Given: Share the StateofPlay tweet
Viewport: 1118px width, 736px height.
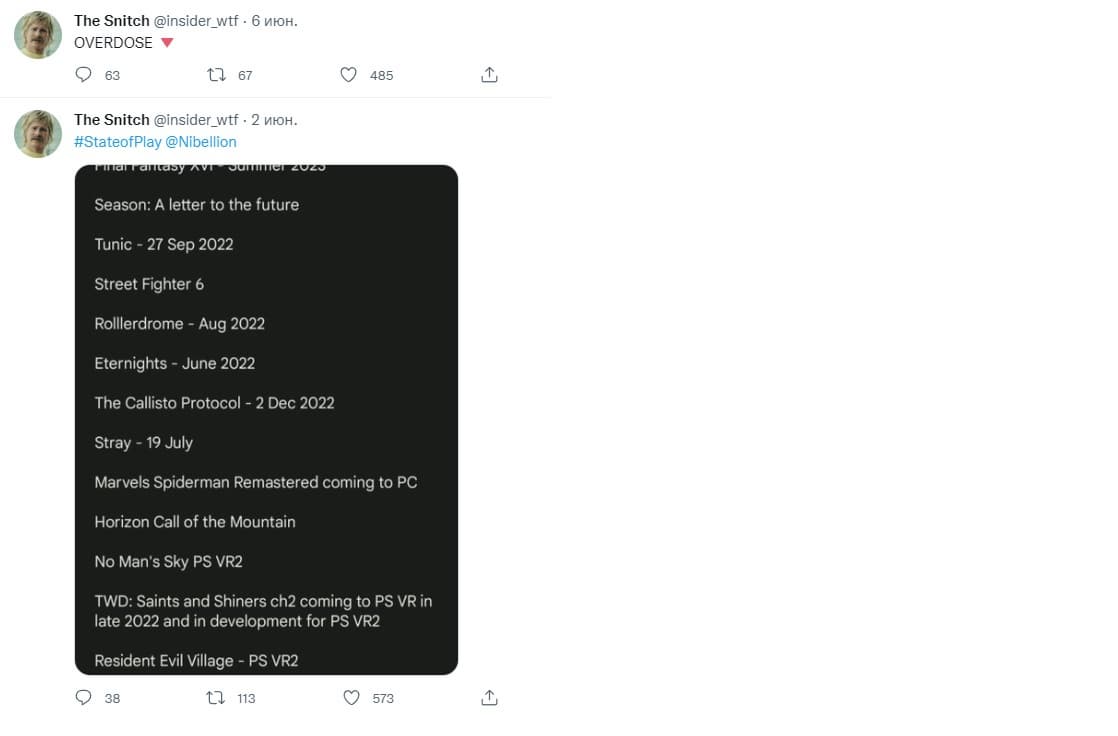Looking at the screenshot, I should [489, 698].
